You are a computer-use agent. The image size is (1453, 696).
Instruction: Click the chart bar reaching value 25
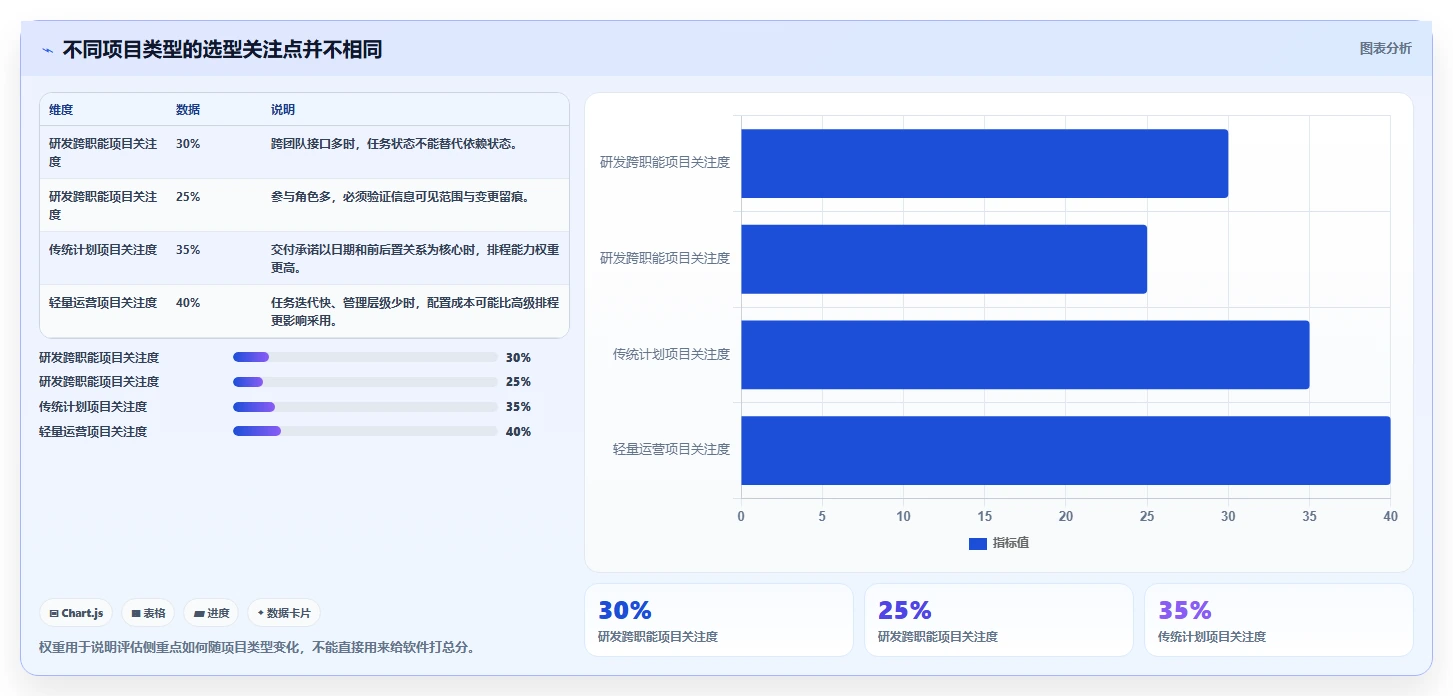(x=944, y=259)
